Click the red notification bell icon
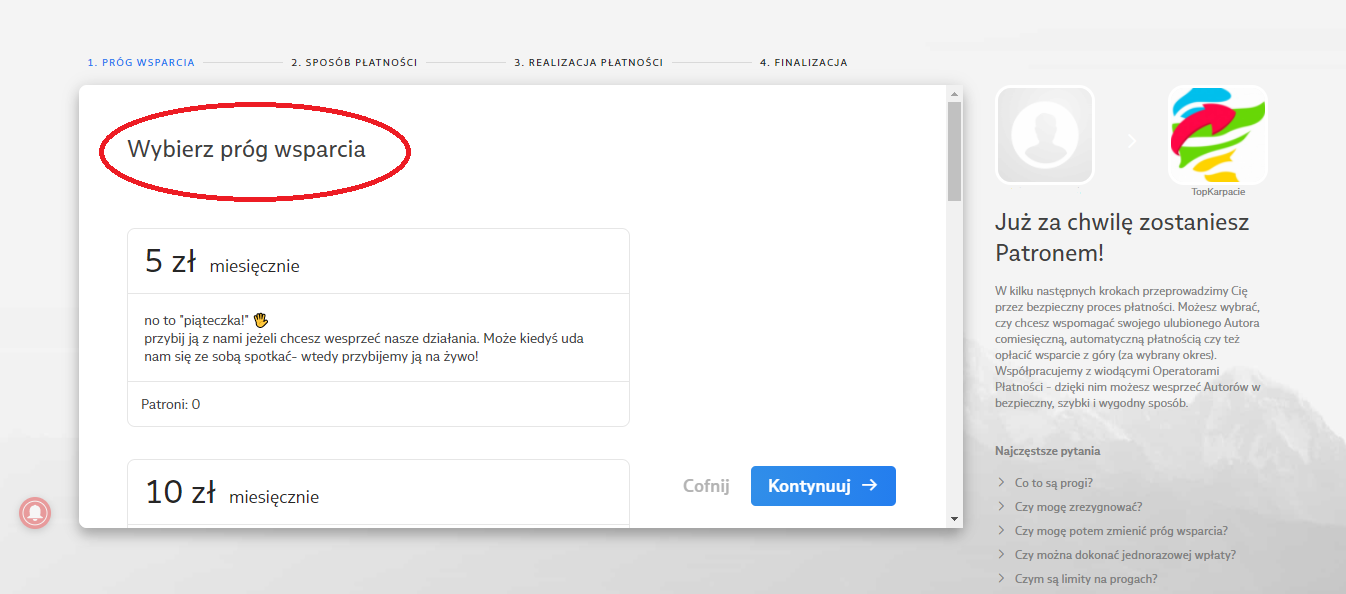Screen dimensions: 1346x594 click(35, 513)
